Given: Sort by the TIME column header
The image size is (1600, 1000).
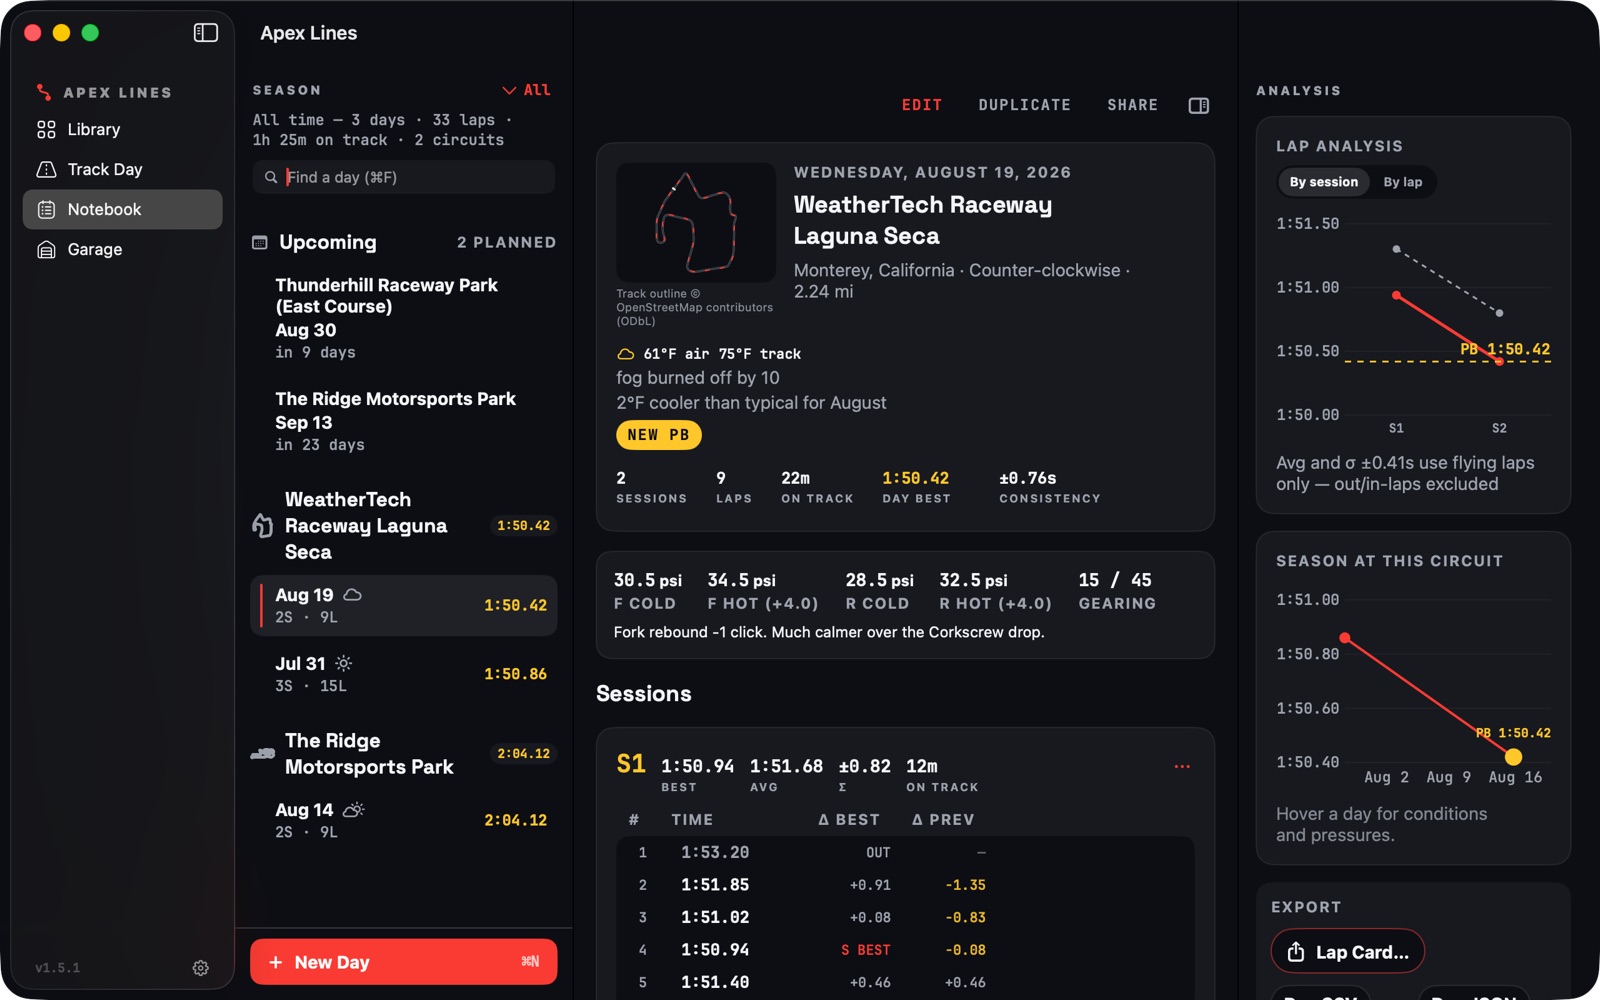Looking at the screenshot, I should (692, 820).
